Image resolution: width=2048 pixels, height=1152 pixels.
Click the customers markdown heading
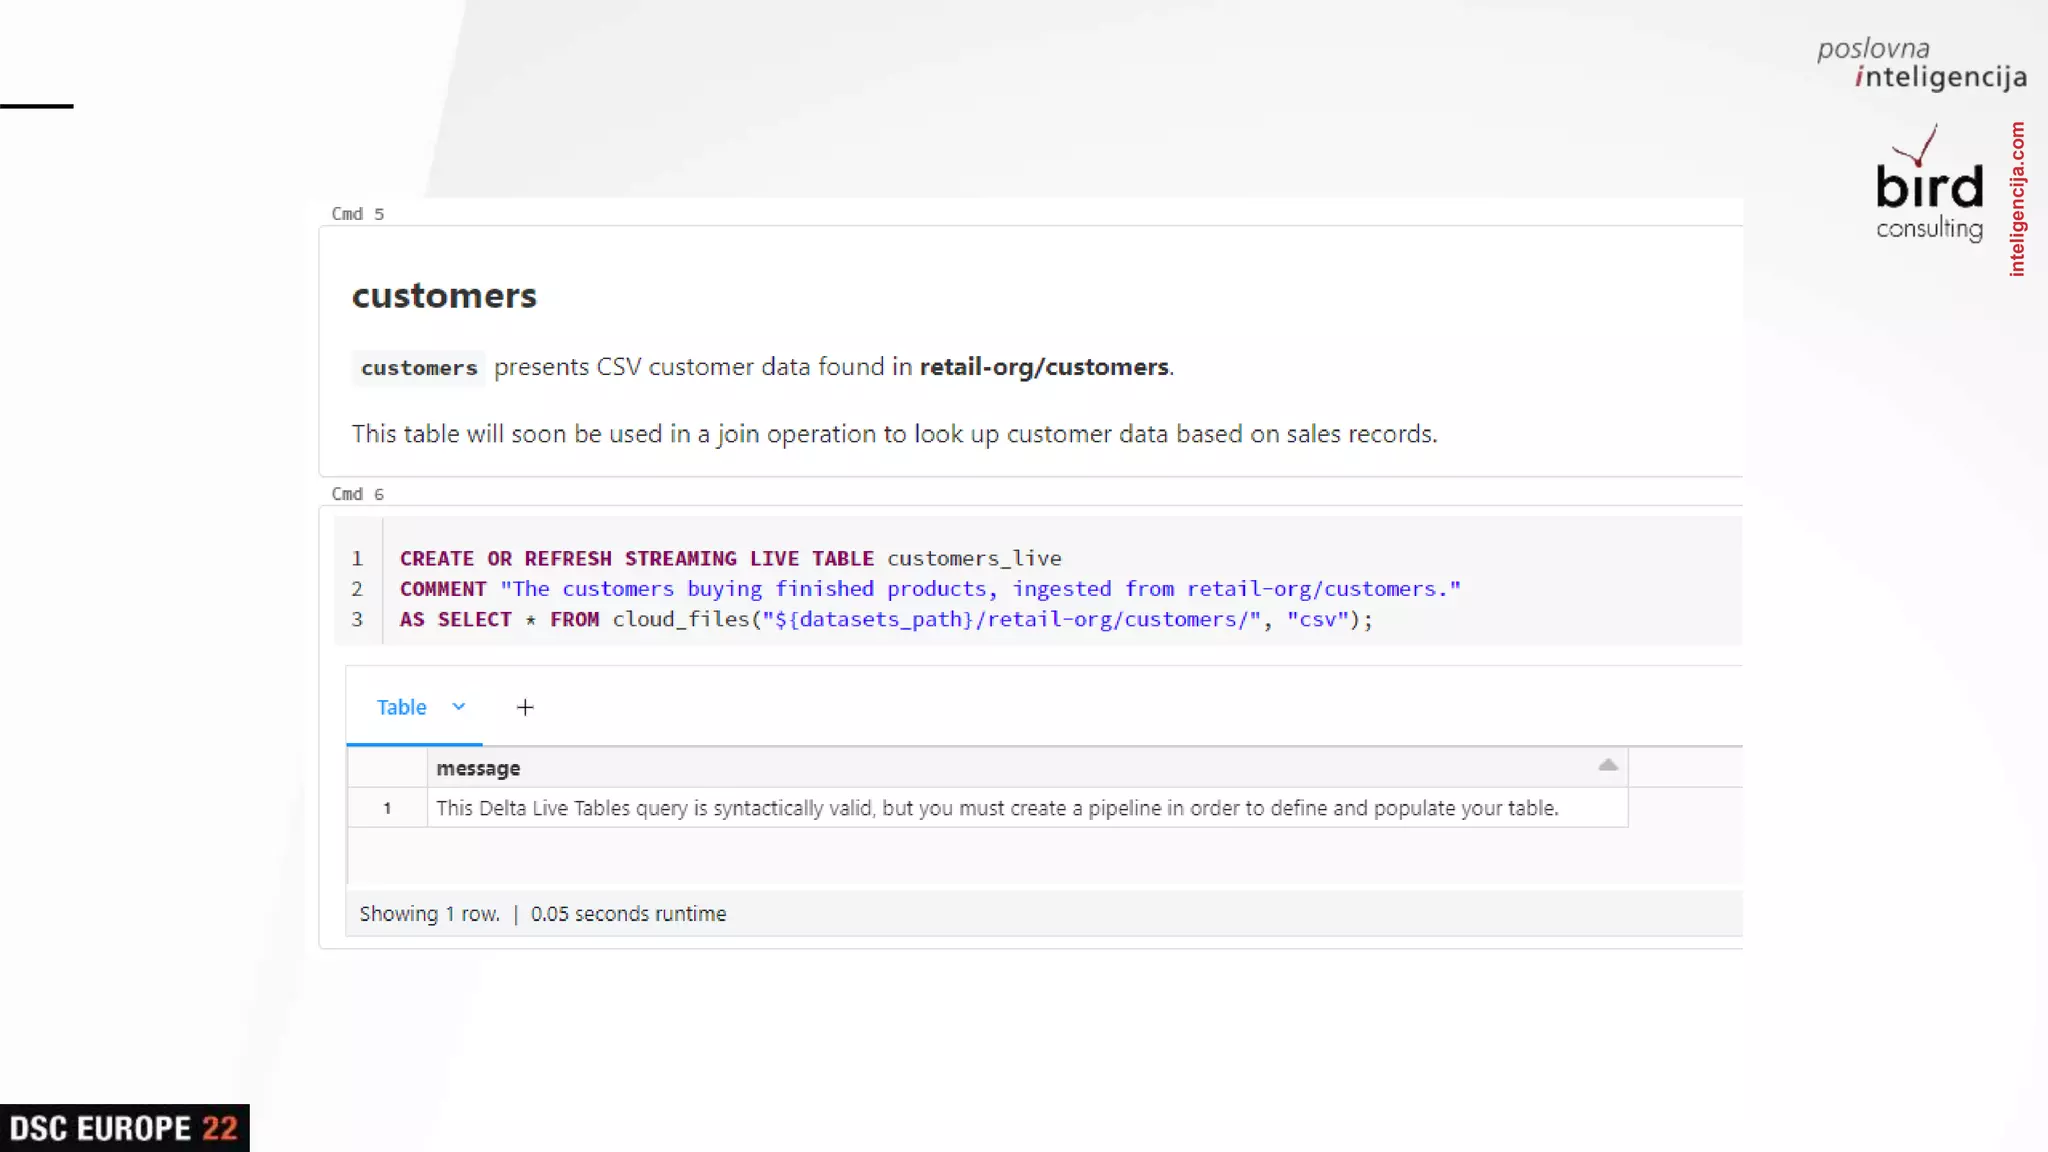[x=444, y=296]
